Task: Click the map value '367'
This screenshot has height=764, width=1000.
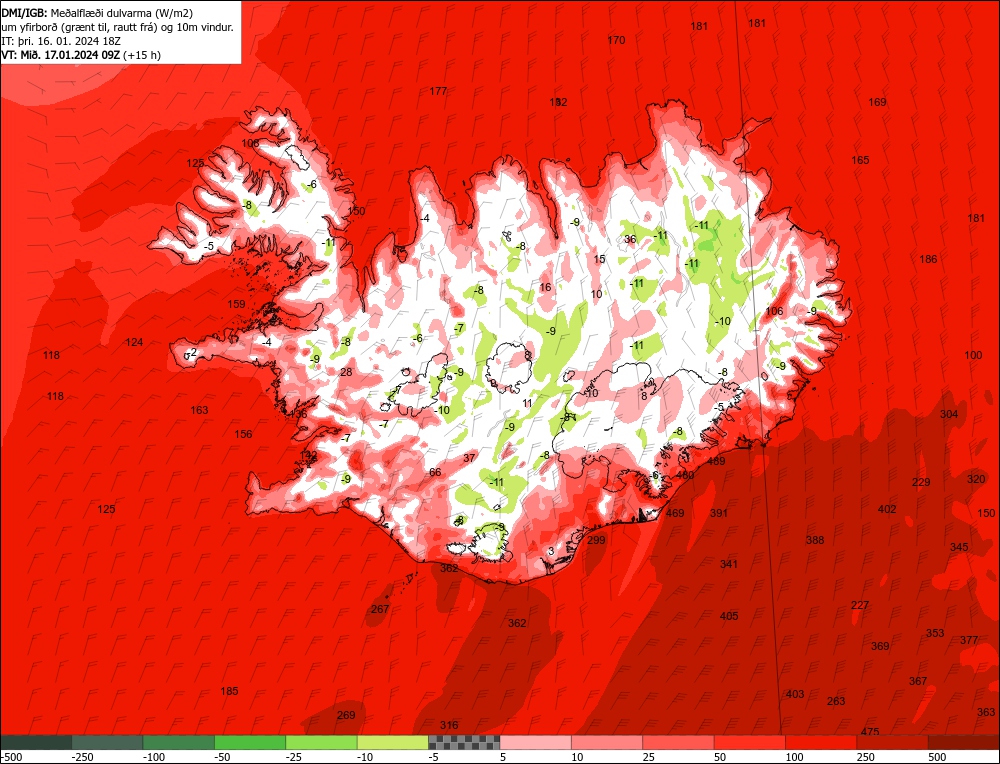Action: click(x=918, y=681)
